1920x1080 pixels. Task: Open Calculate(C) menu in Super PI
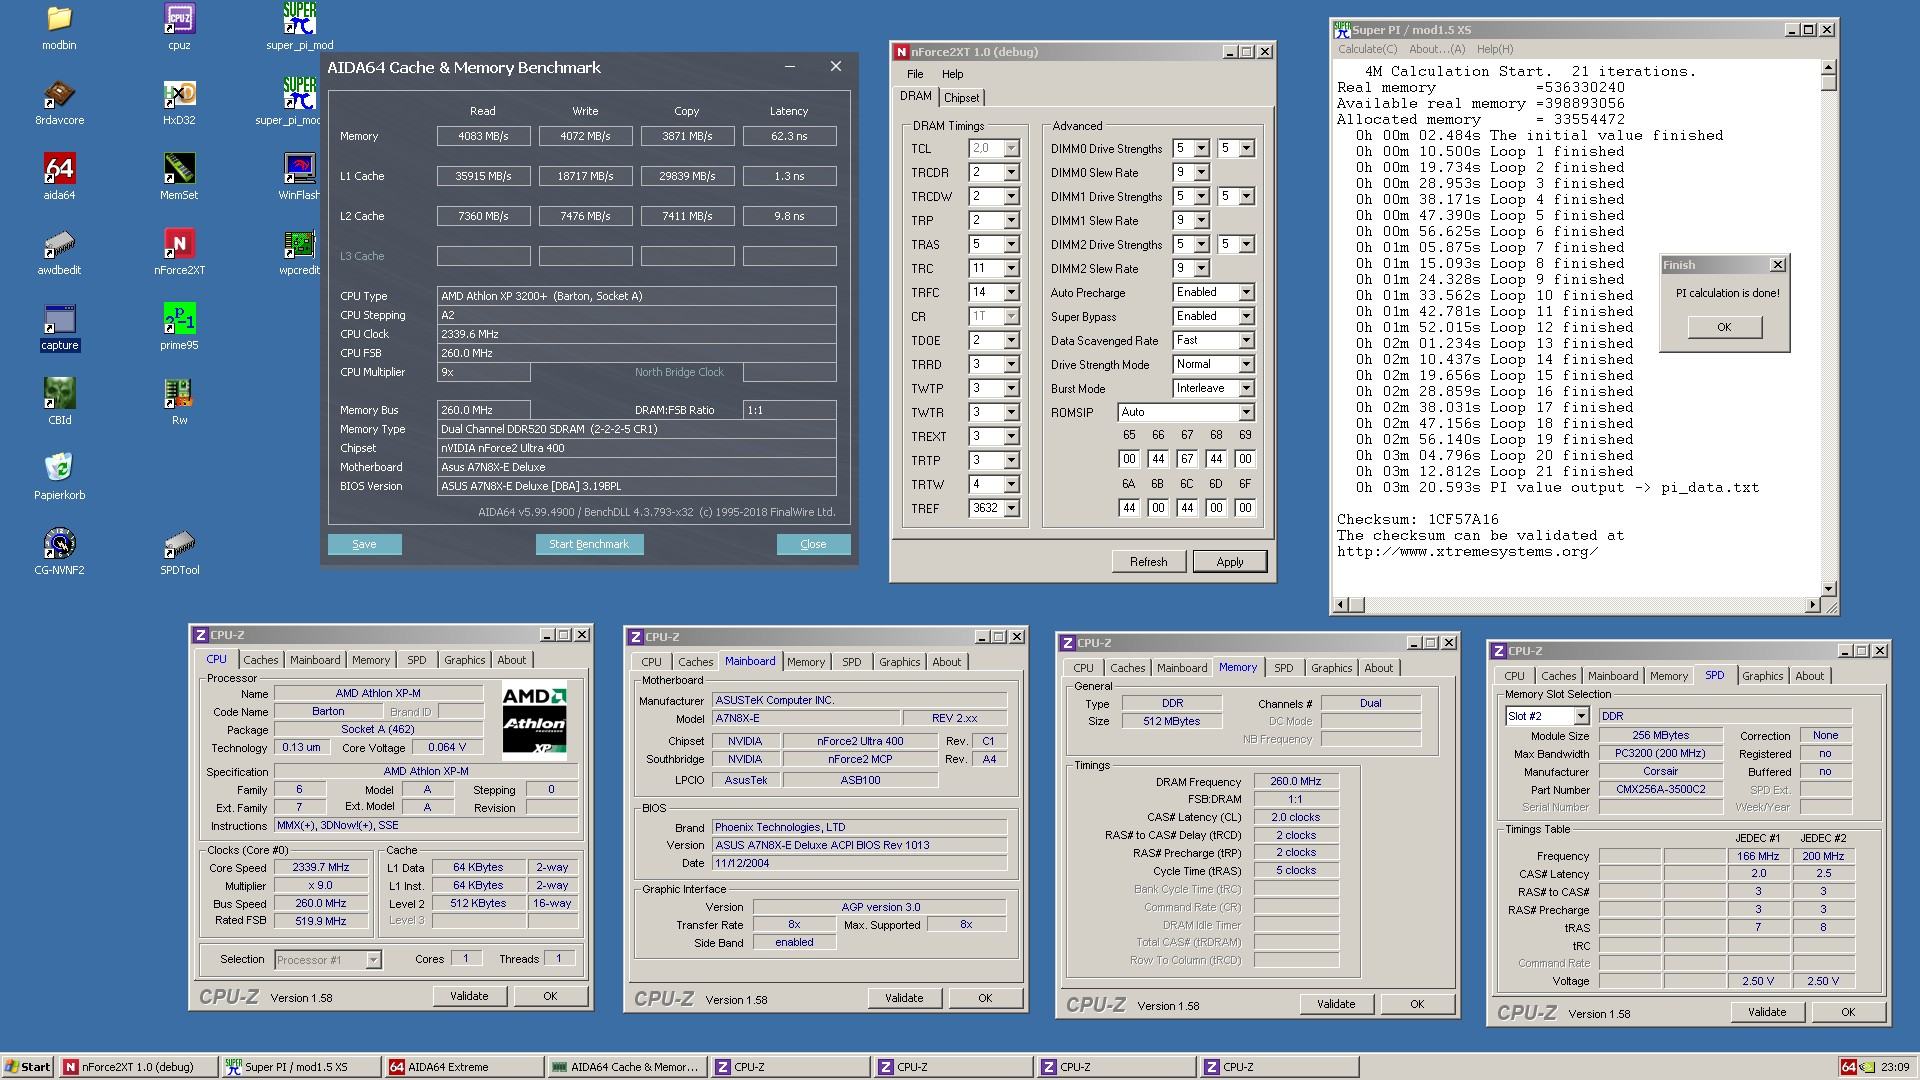(x=1367, y=49)
